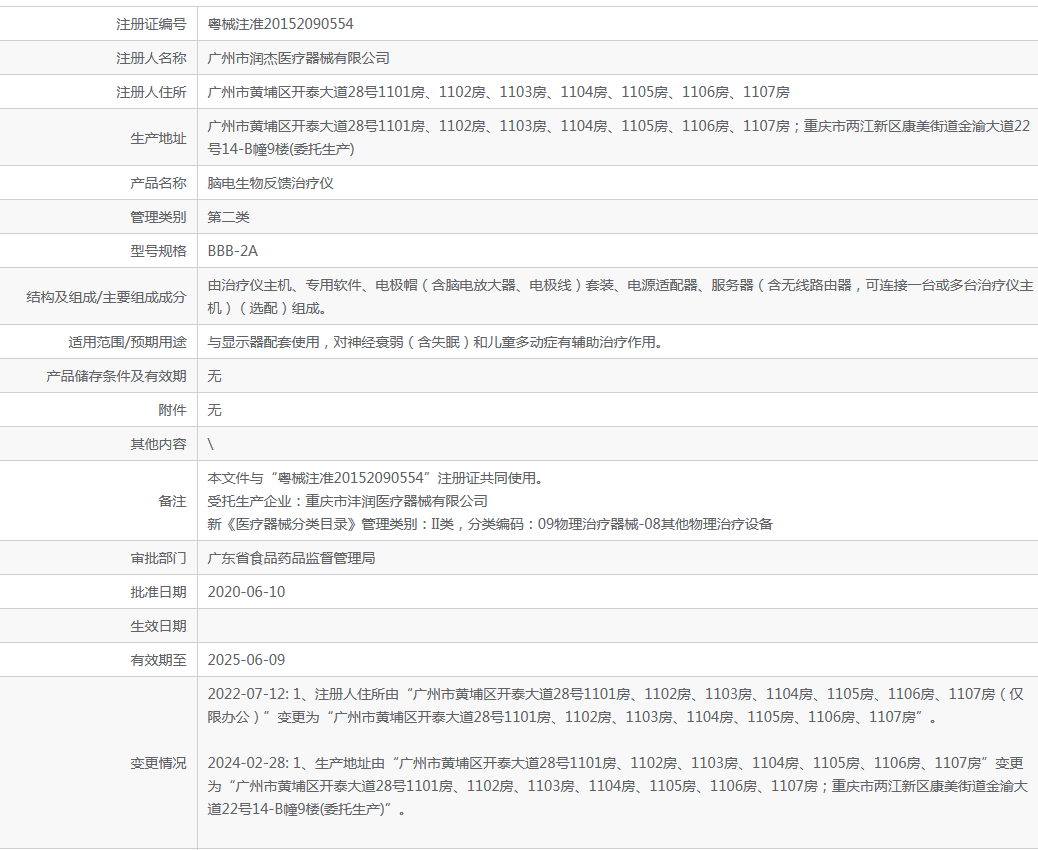Select the product name 脑电生物反馈治疗仪
This screenshot has width=1038, height=850.
click(x=271, y=183)
